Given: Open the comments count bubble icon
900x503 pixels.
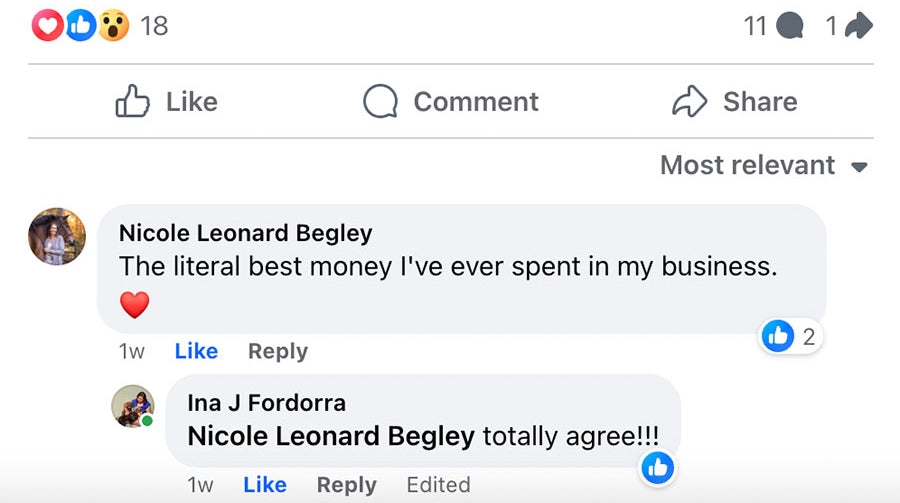Looking at the screenshot, I should (x=789, y=26).
